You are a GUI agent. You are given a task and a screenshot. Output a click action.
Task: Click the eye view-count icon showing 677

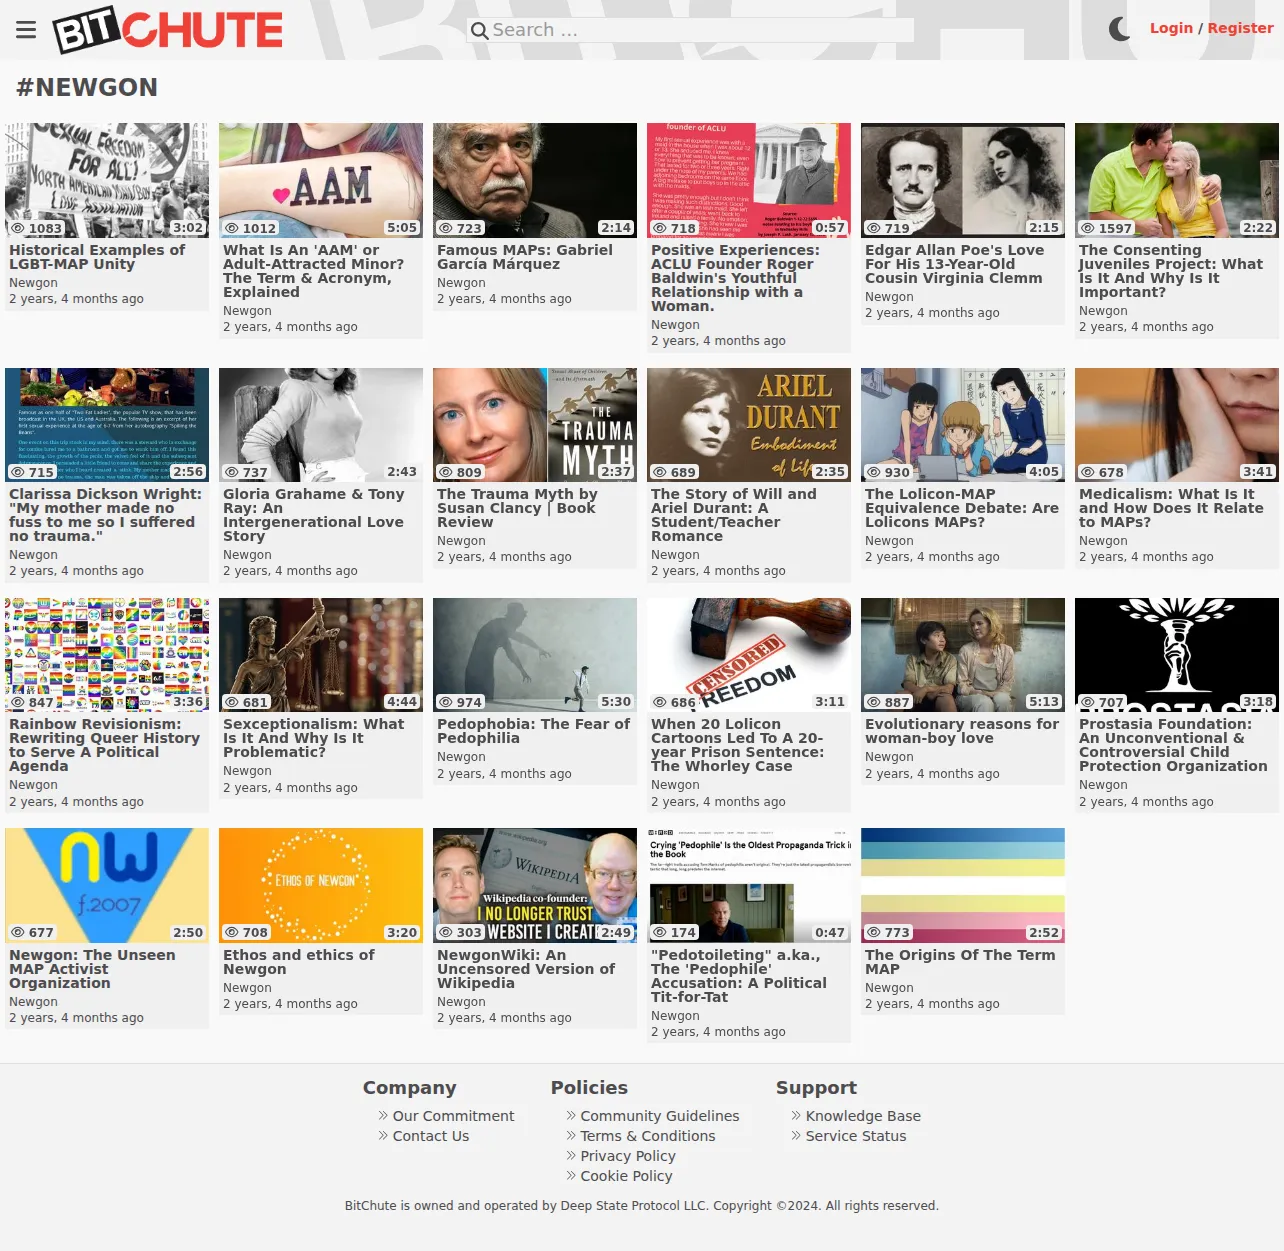18,932
